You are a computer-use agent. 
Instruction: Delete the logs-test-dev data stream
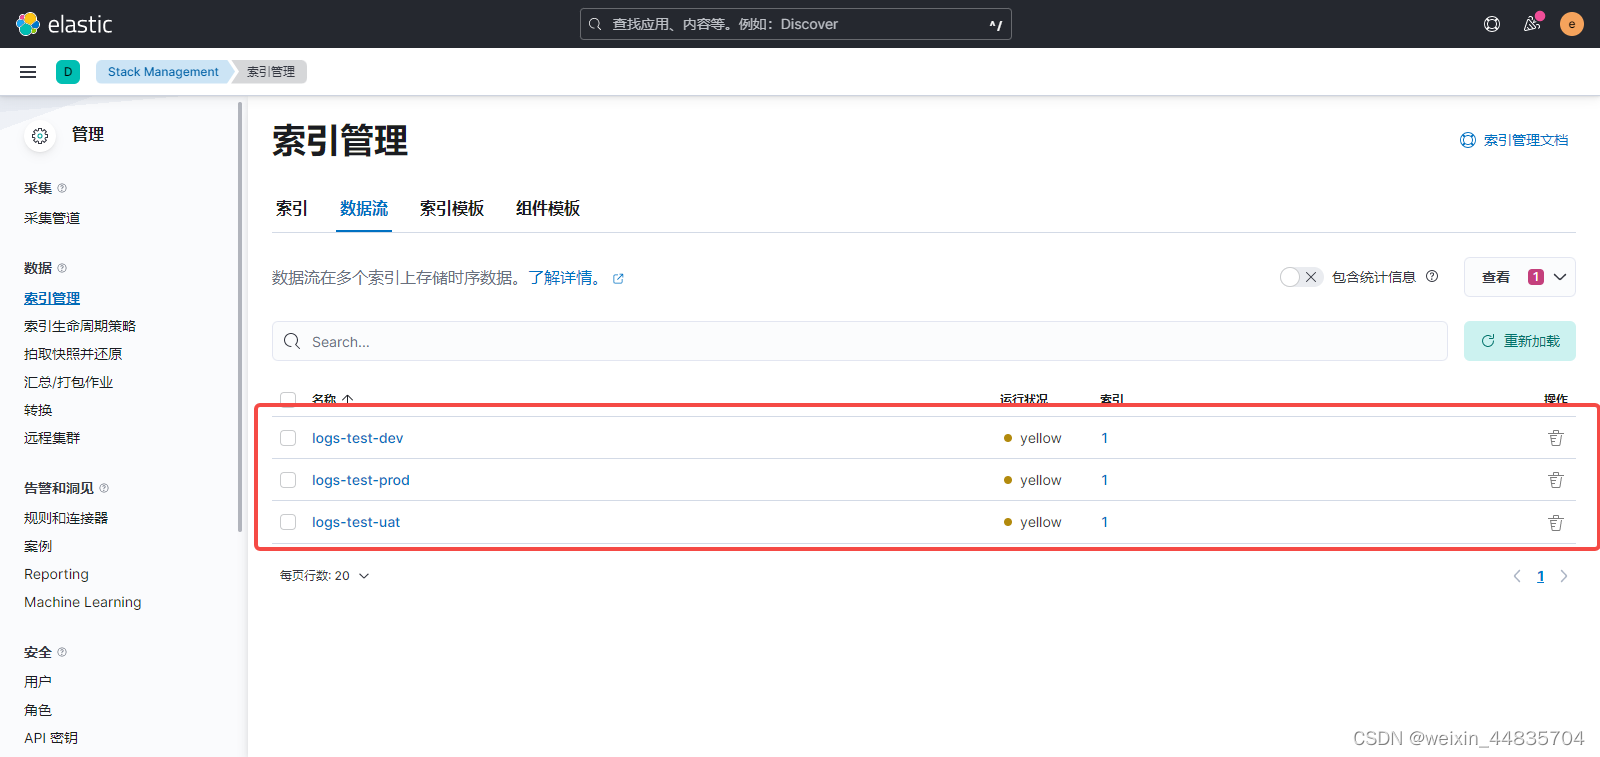[1556, 438]
